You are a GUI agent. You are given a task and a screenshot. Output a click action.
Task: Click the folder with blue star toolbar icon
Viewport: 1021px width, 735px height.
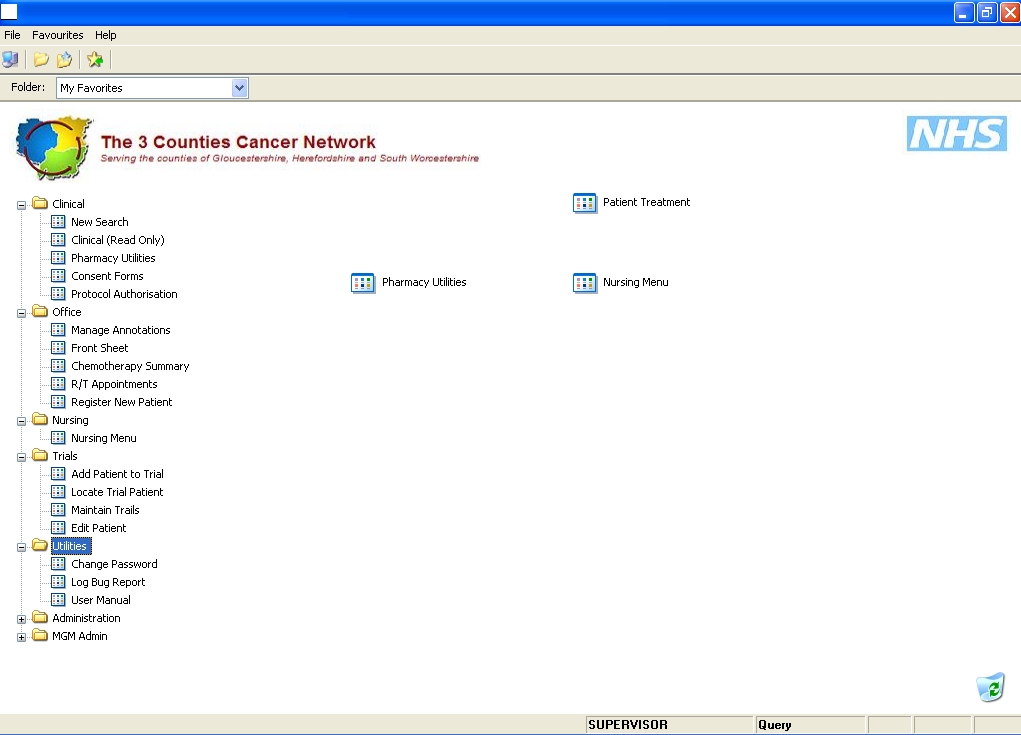(x=64, y=60)
